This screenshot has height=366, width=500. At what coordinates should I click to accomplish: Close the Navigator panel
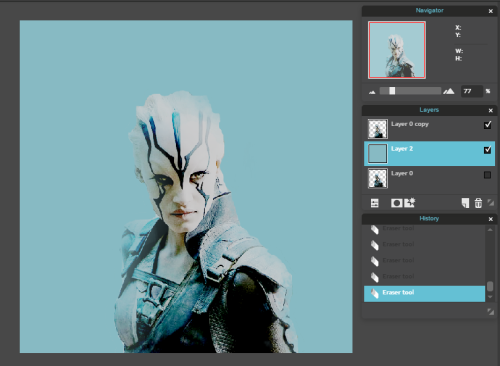click(x=491, y=11)
